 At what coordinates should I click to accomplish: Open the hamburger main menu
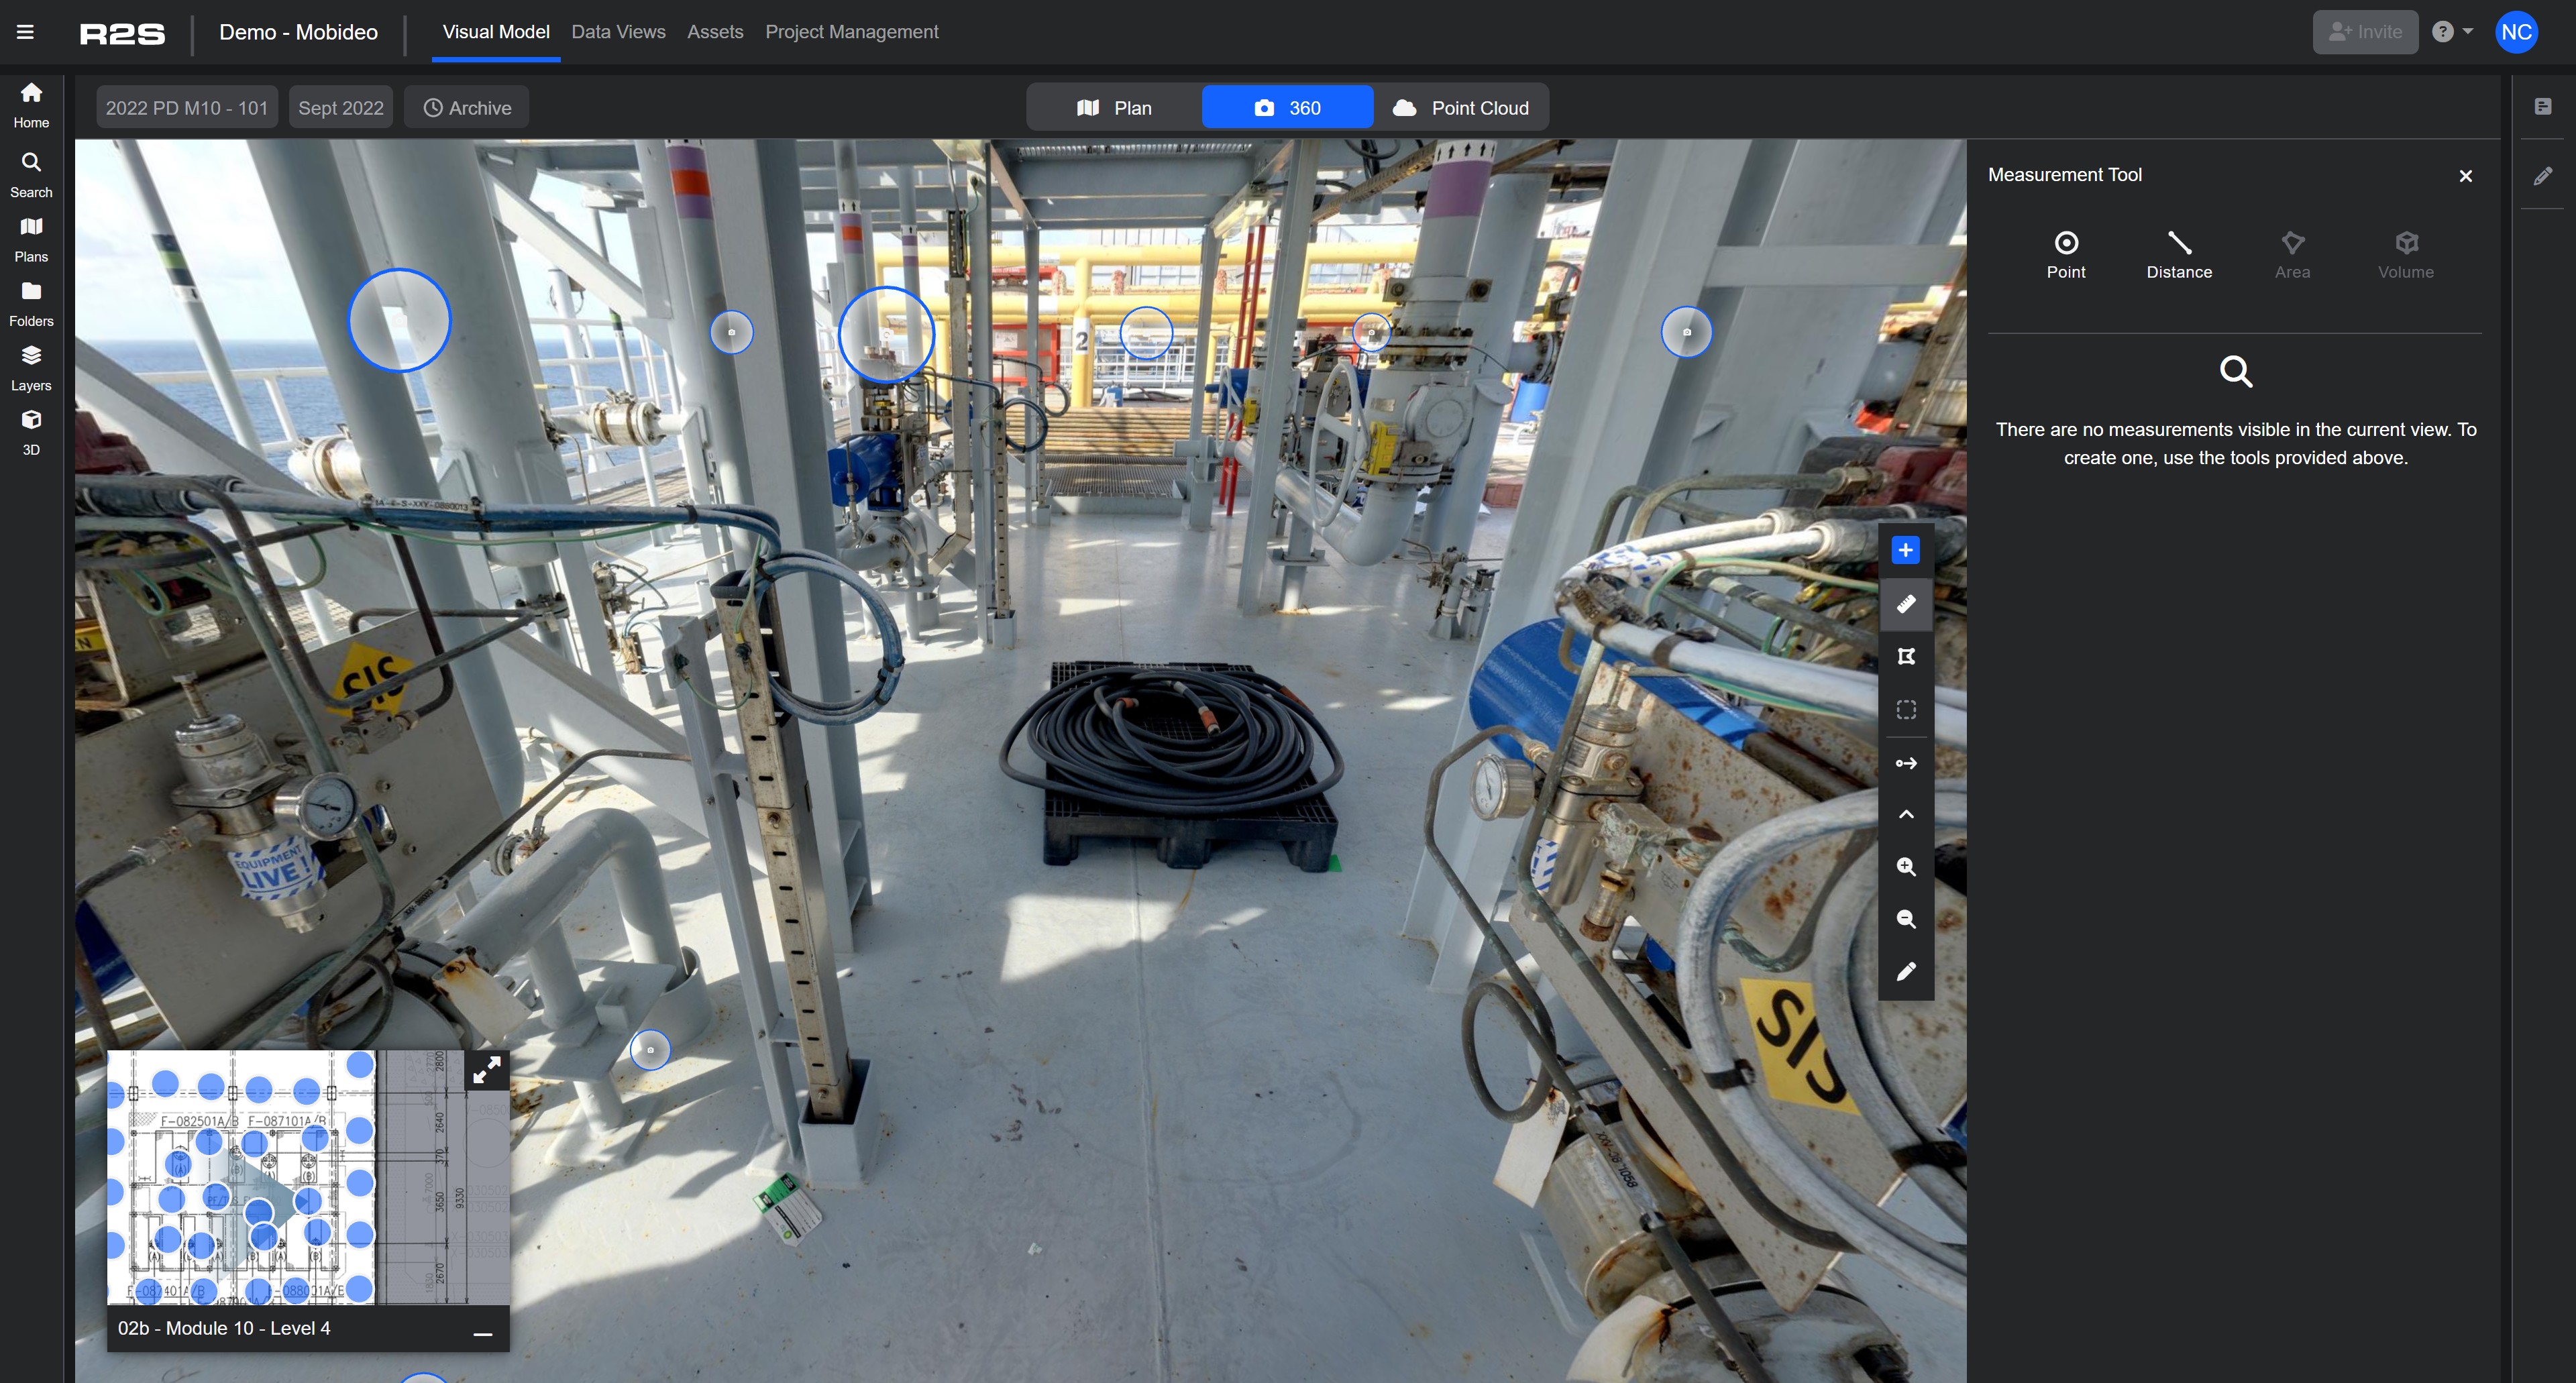(26, 32)
